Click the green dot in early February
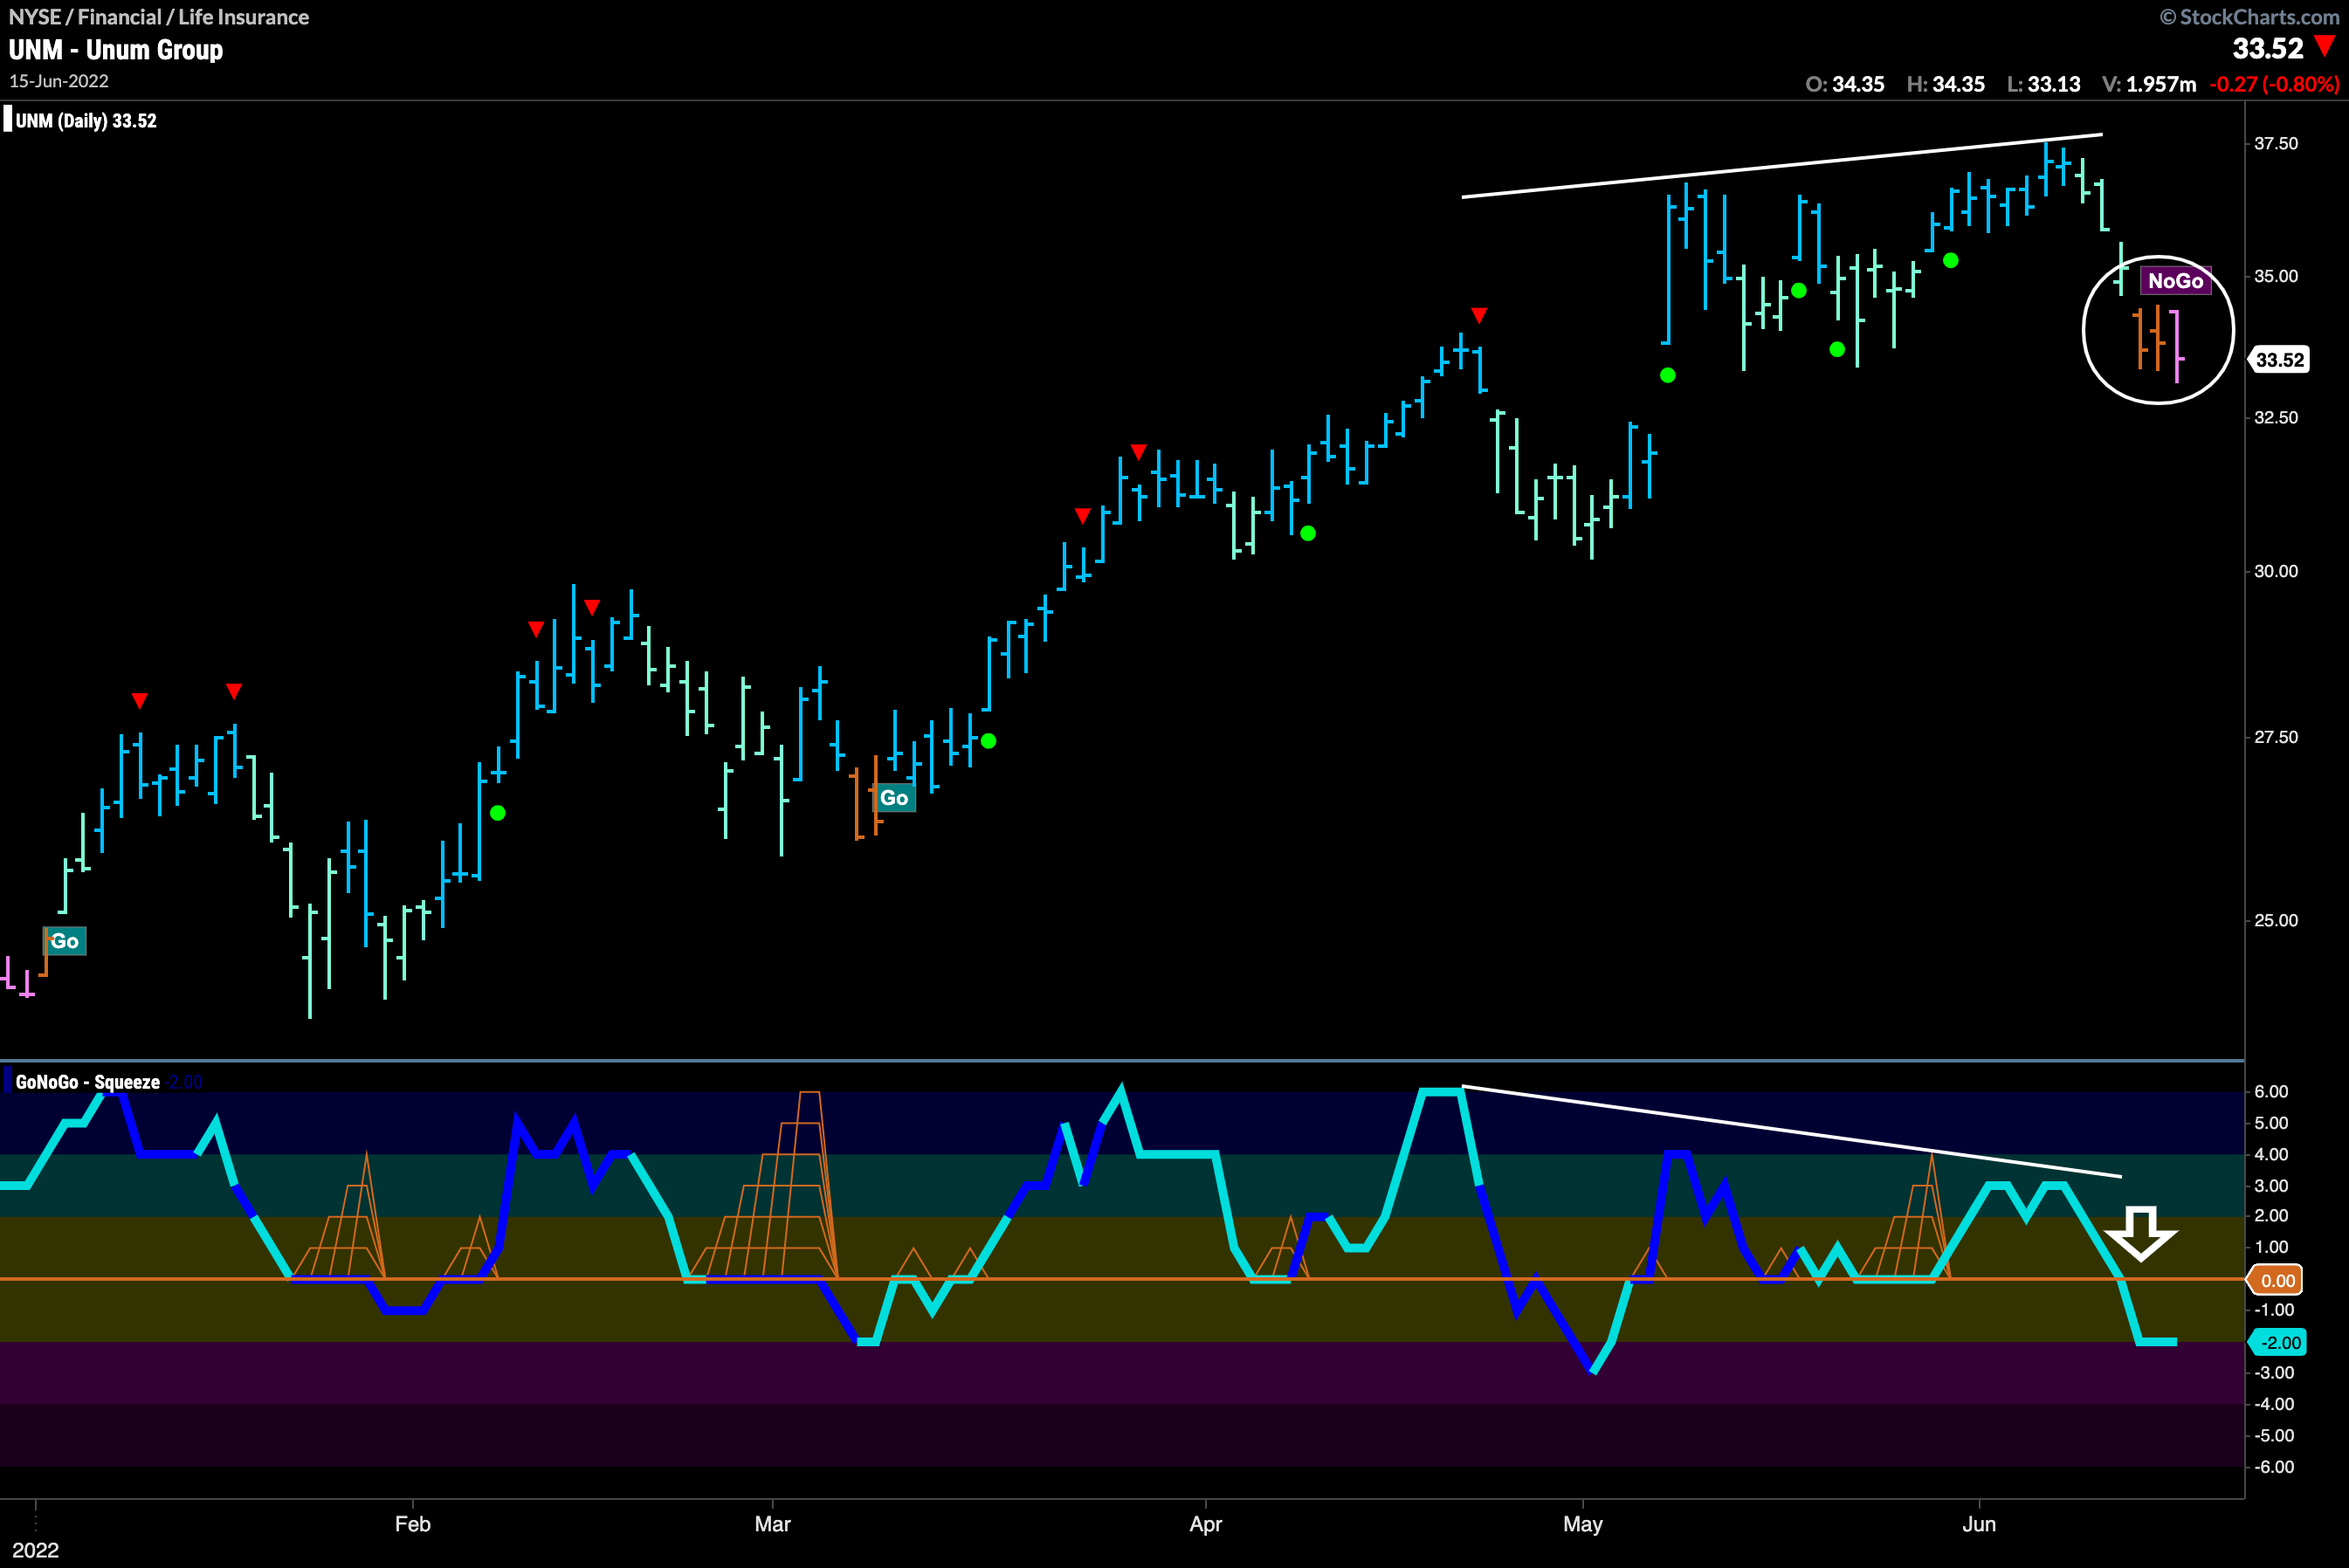The width and height of the screenshot is (2349, 1568). [498, 813]
